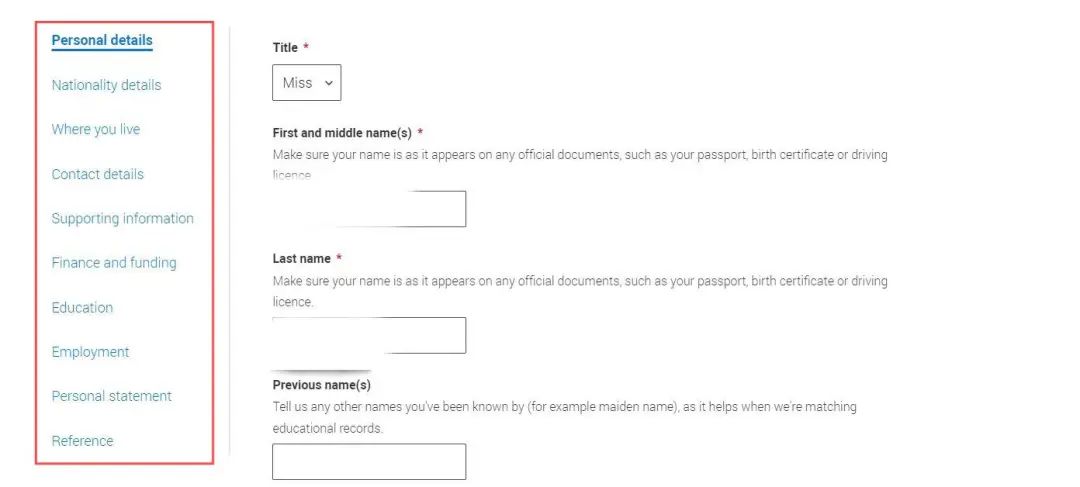Click the Last name field label
Screen dimensions: 1080x487
301,258
